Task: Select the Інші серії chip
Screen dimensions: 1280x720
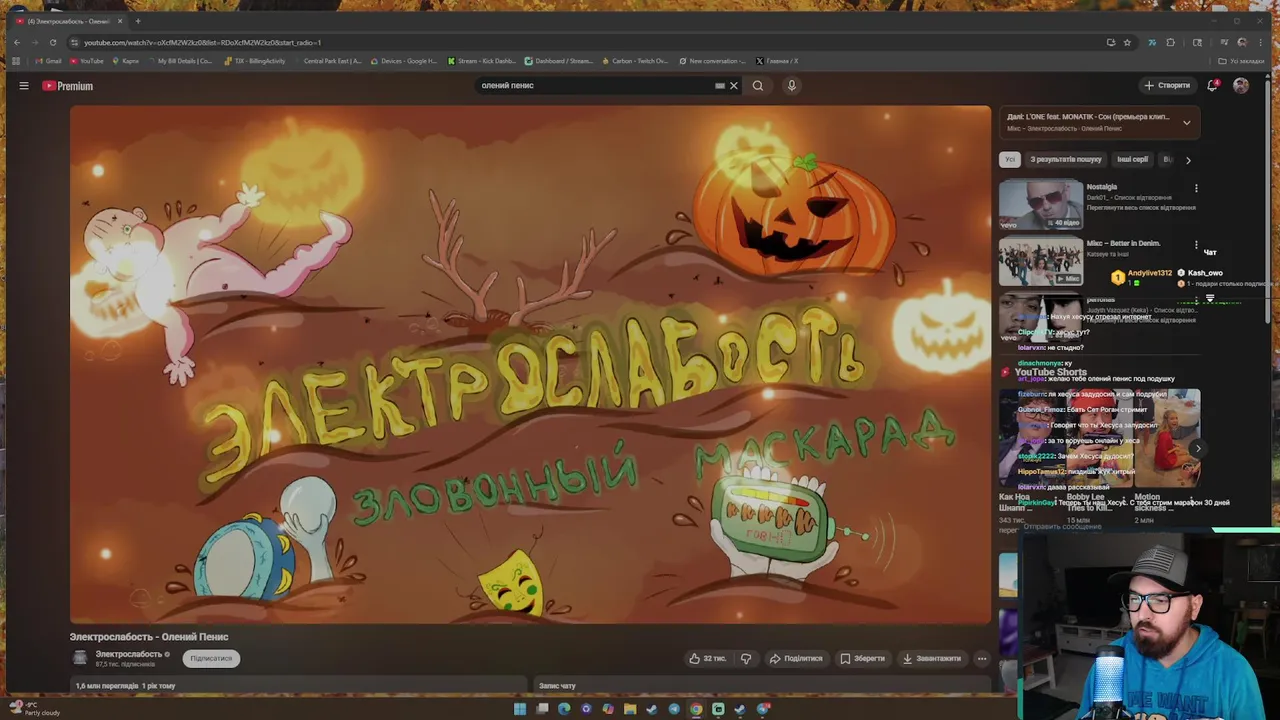Action: (1133, 160)
